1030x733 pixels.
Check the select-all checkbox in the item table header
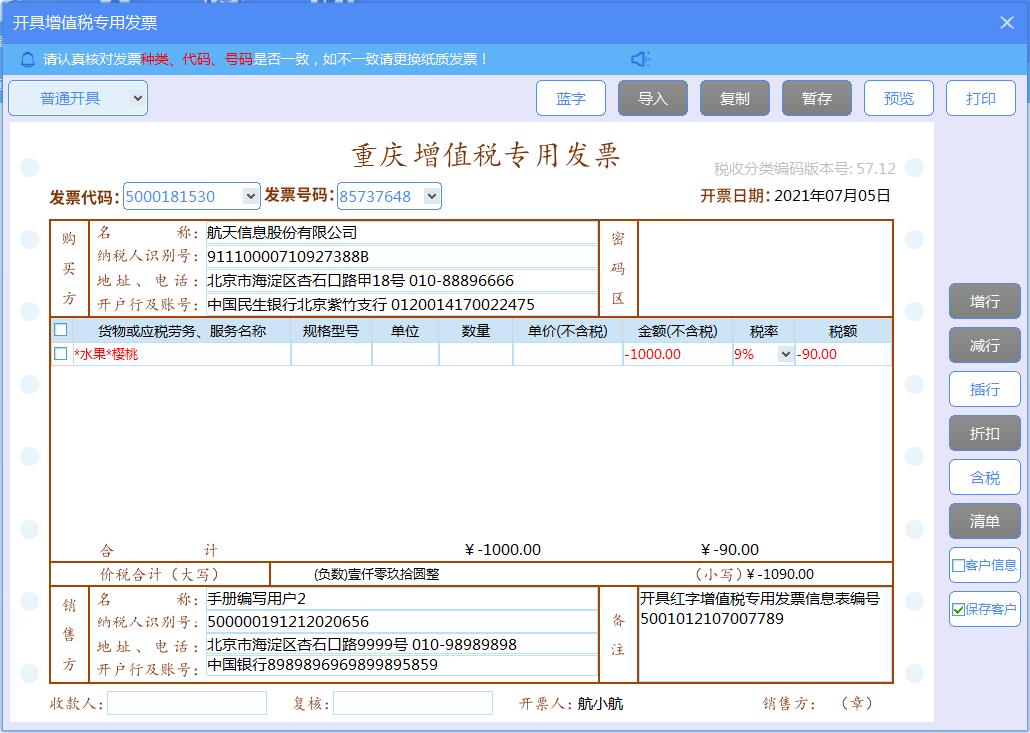[x=60, y=329]
